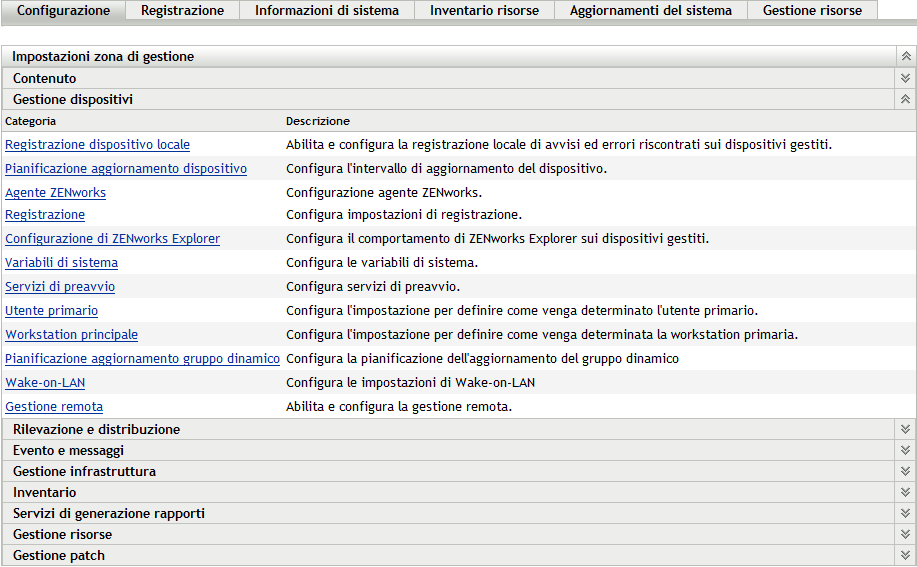Click the Descrizione column header

point(318,121)
